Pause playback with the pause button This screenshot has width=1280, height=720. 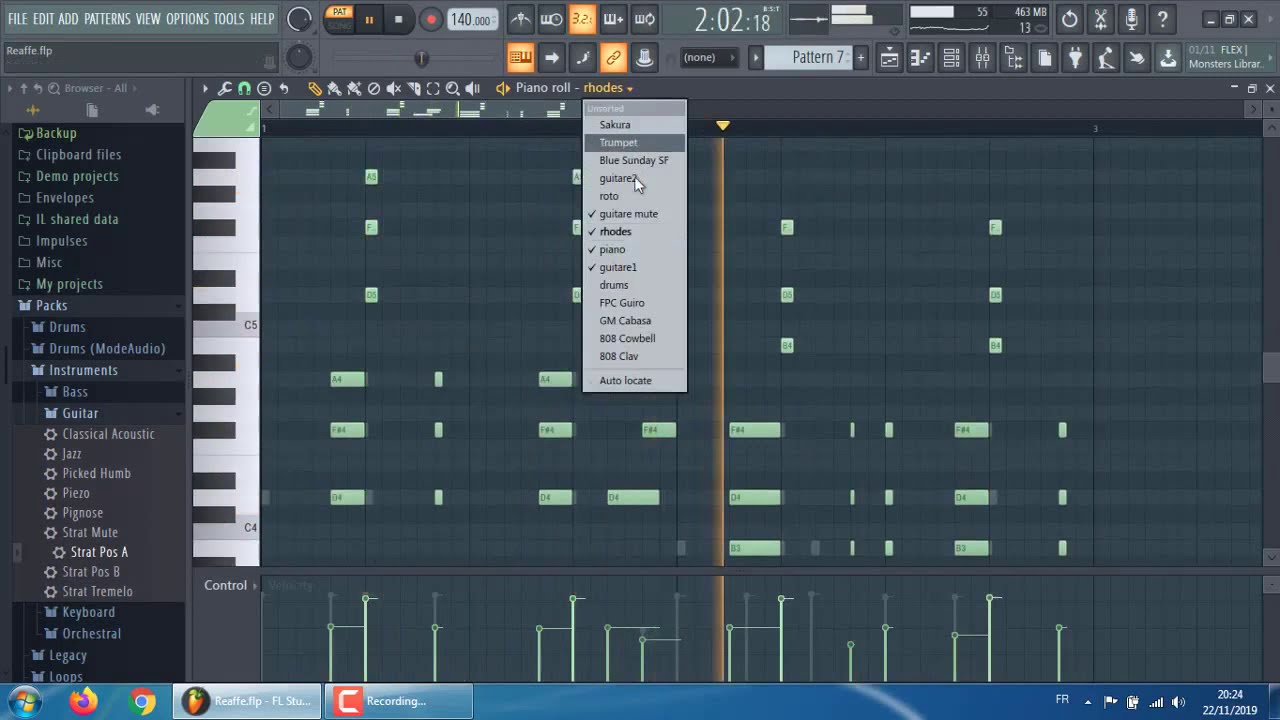click(x=369, y=20)
